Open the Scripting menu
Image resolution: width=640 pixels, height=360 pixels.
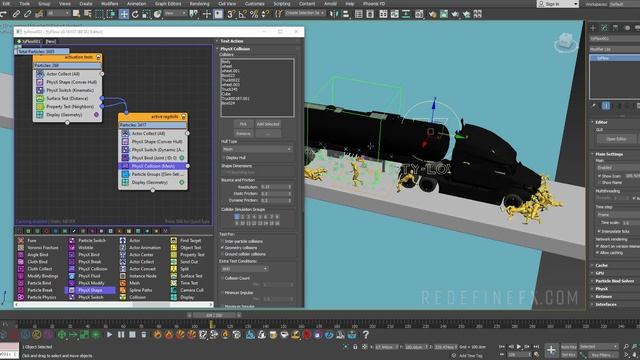coord(282,4)
